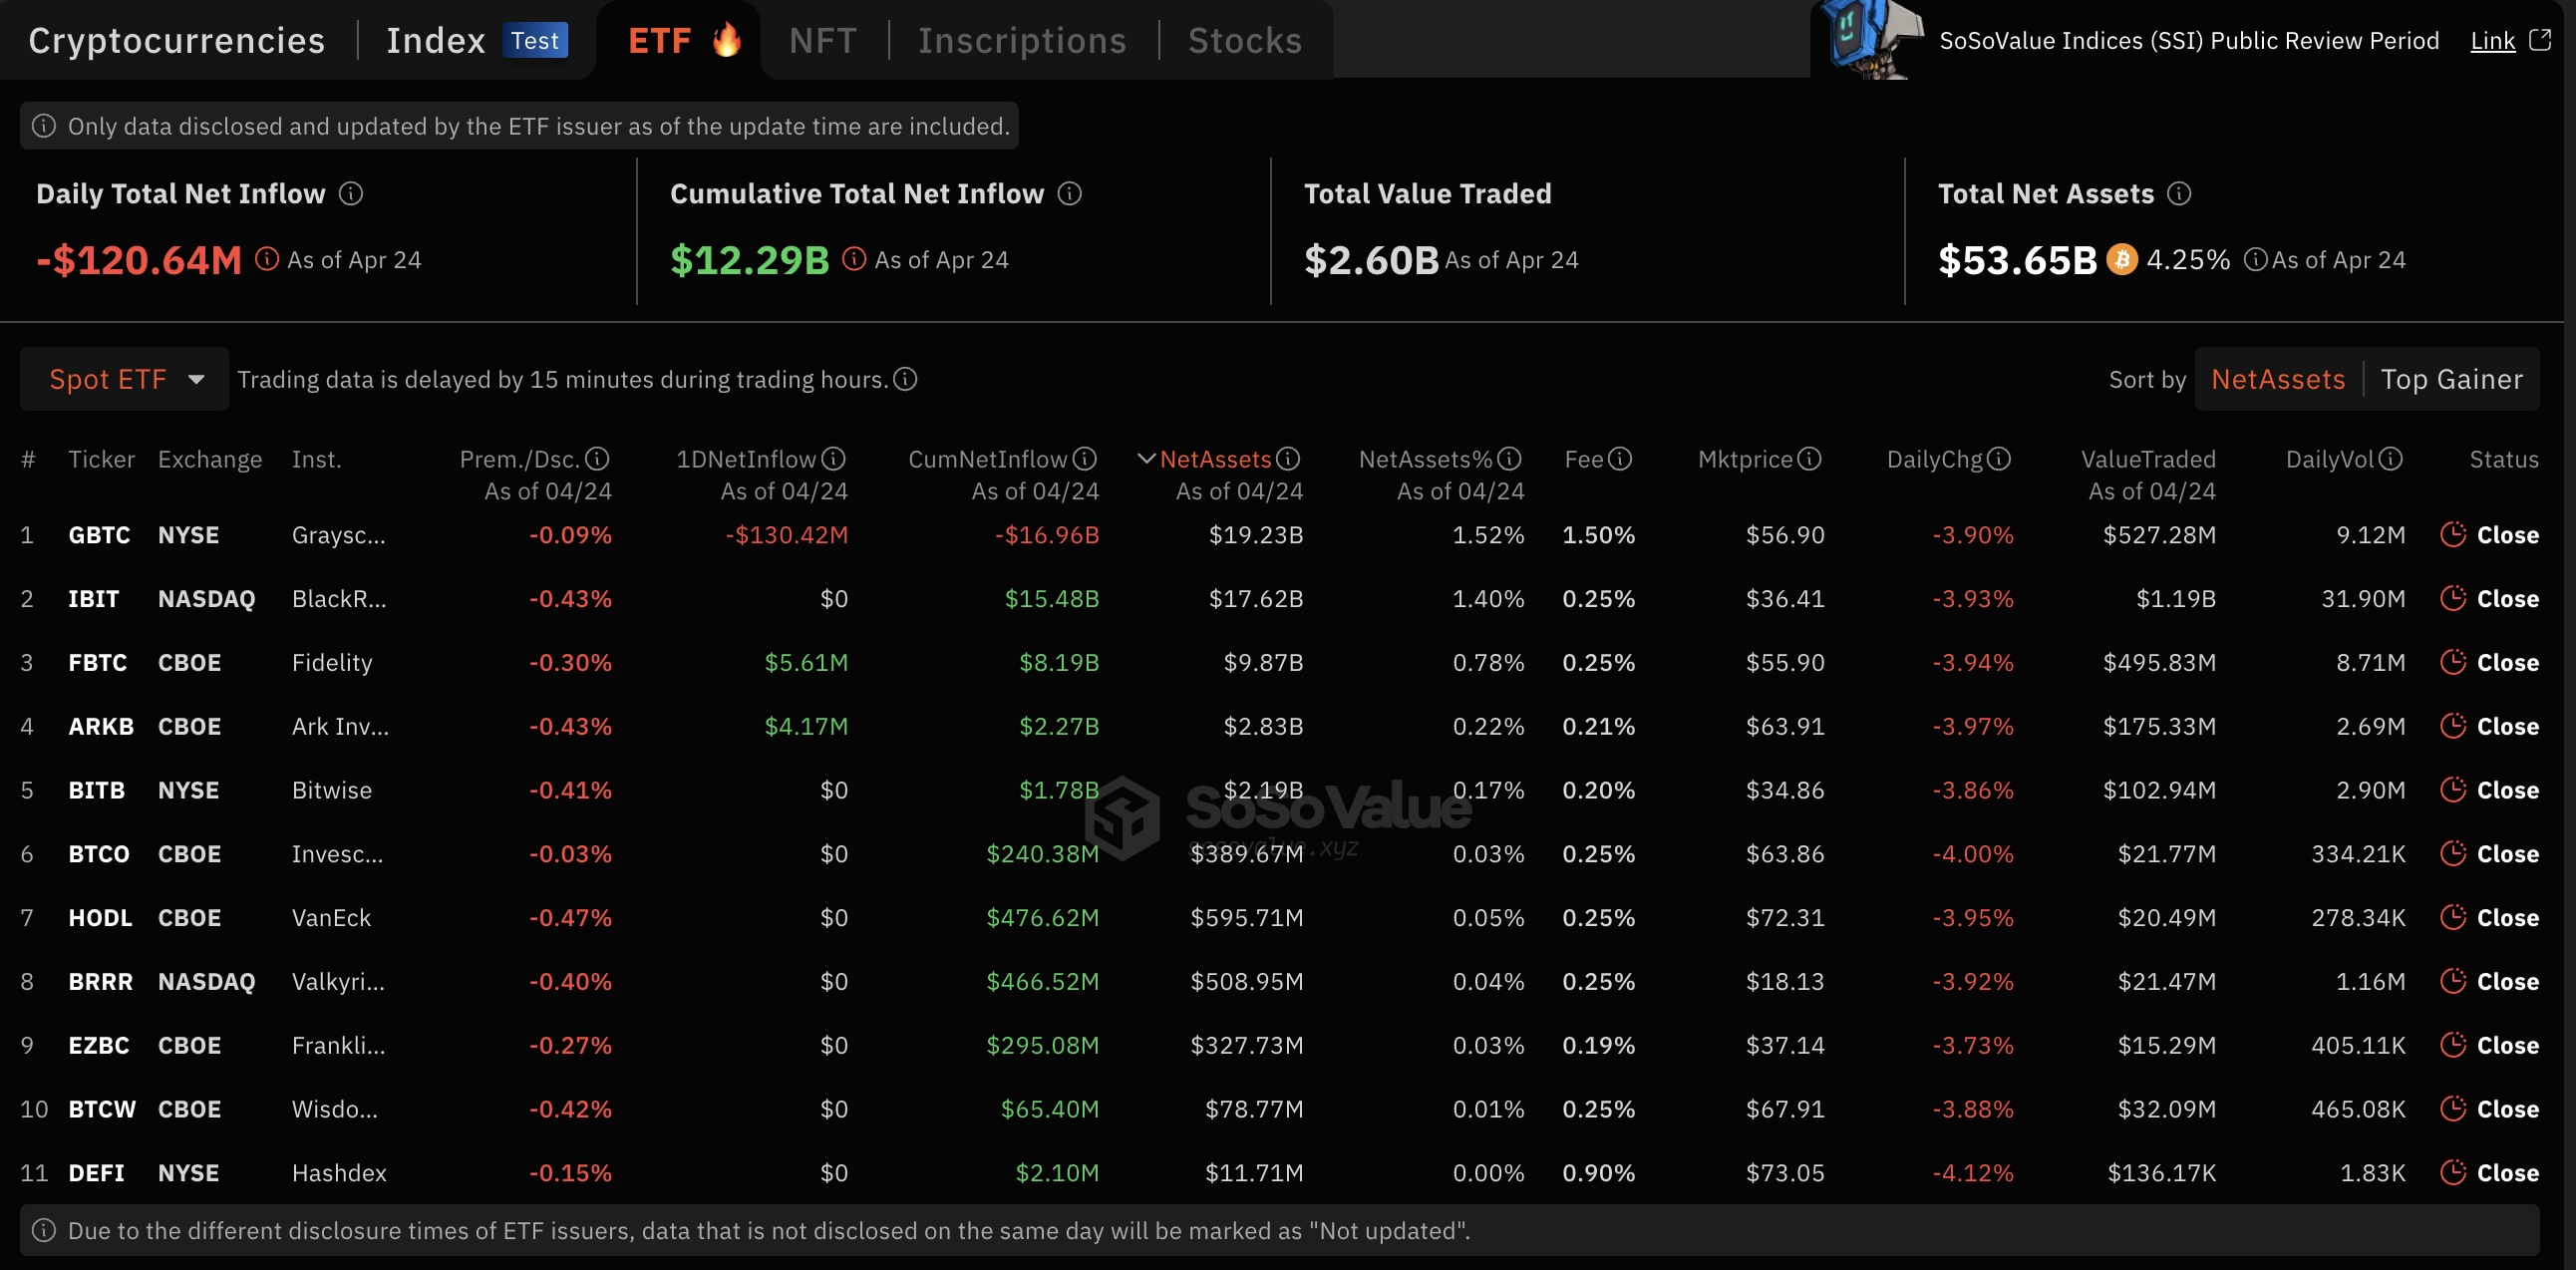This screenshot has height=1270, width=2576.
Task: Click the orange Bitcoin coin icon
Action: (2122, 260)
